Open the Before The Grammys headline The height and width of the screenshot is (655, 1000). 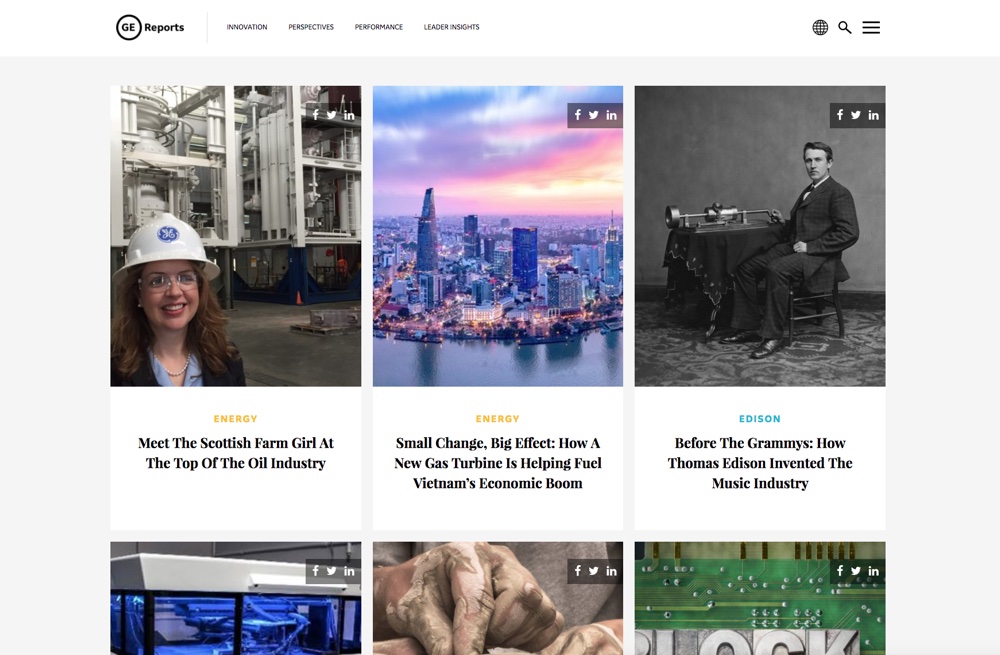(x=760, y=463)
